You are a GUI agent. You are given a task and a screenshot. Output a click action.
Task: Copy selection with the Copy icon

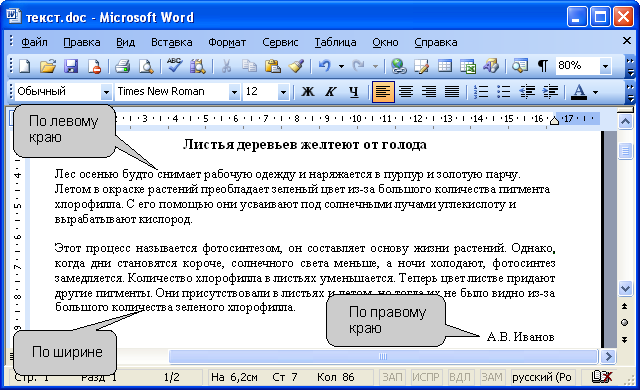pos(249,66)
